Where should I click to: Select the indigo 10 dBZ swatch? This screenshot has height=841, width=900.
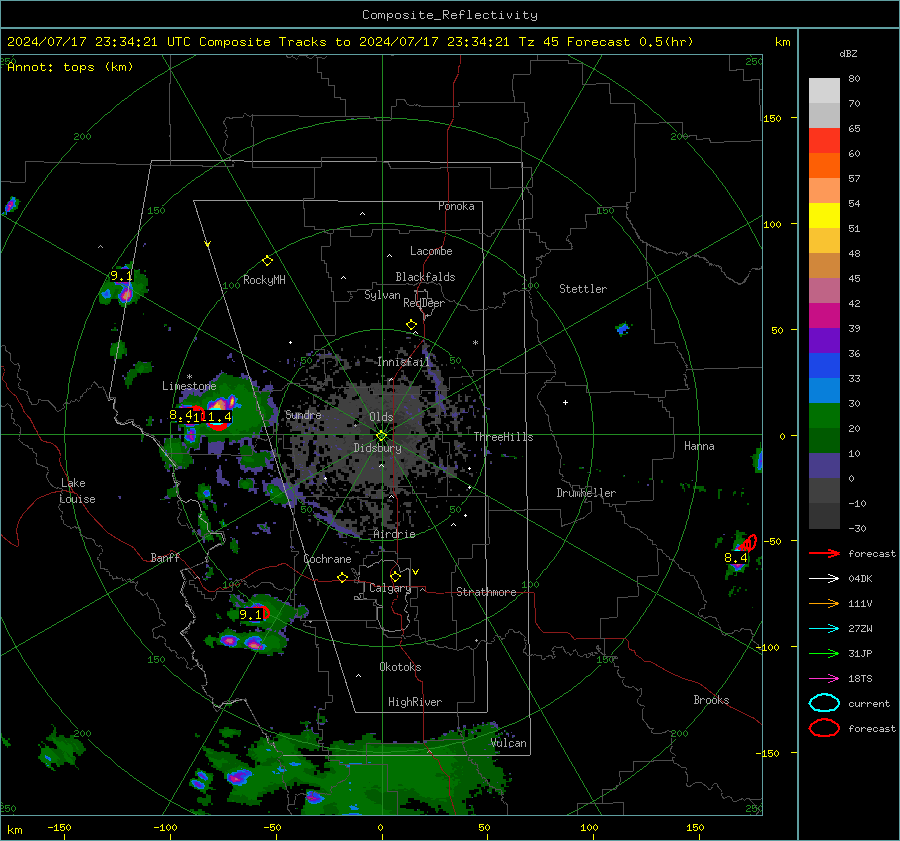click(x=824, y=466)
